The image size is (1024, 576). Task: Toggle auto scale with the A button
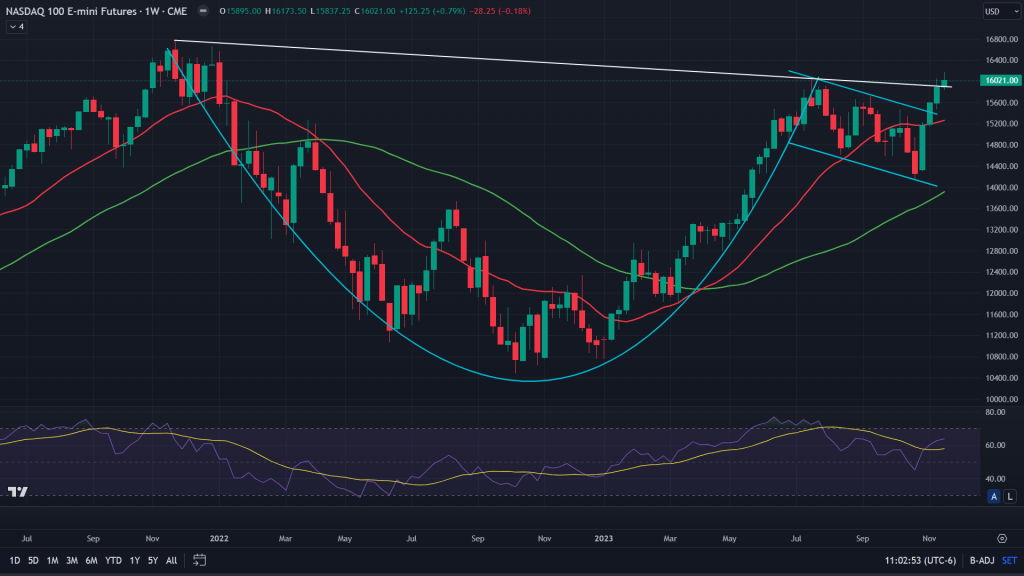pos(993,496)
